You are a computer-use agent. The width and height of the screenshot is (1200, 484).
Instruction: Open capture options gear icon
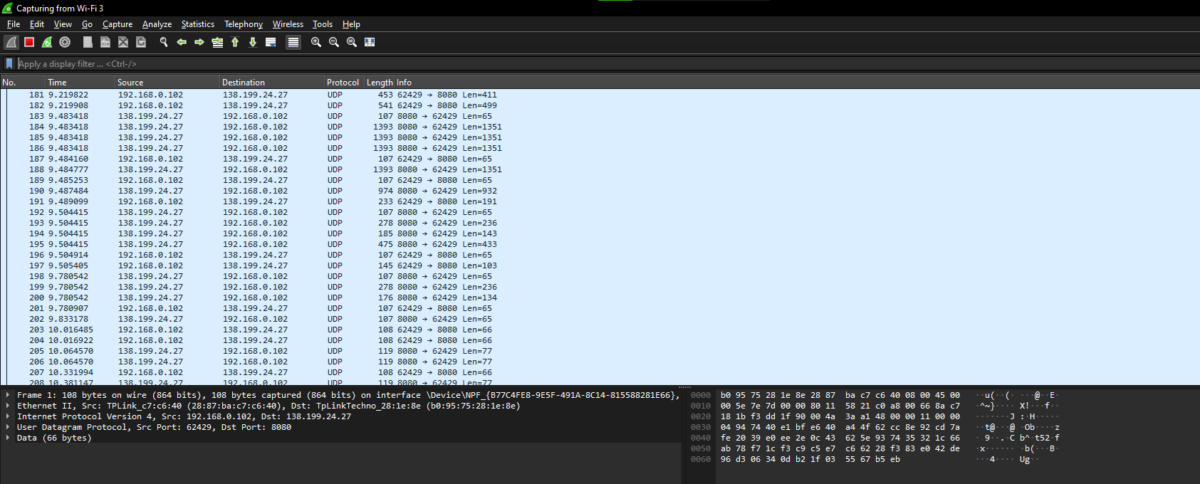pyautogui.click(x=65, y=42)
